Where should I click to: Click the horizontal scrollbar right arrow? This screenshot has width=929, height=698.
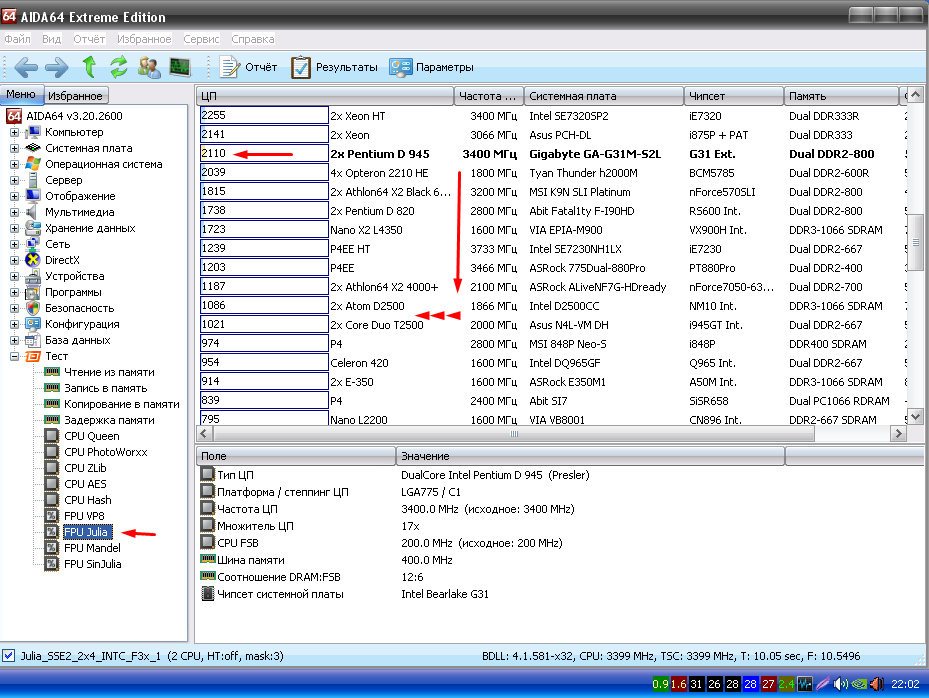(898, 434)
